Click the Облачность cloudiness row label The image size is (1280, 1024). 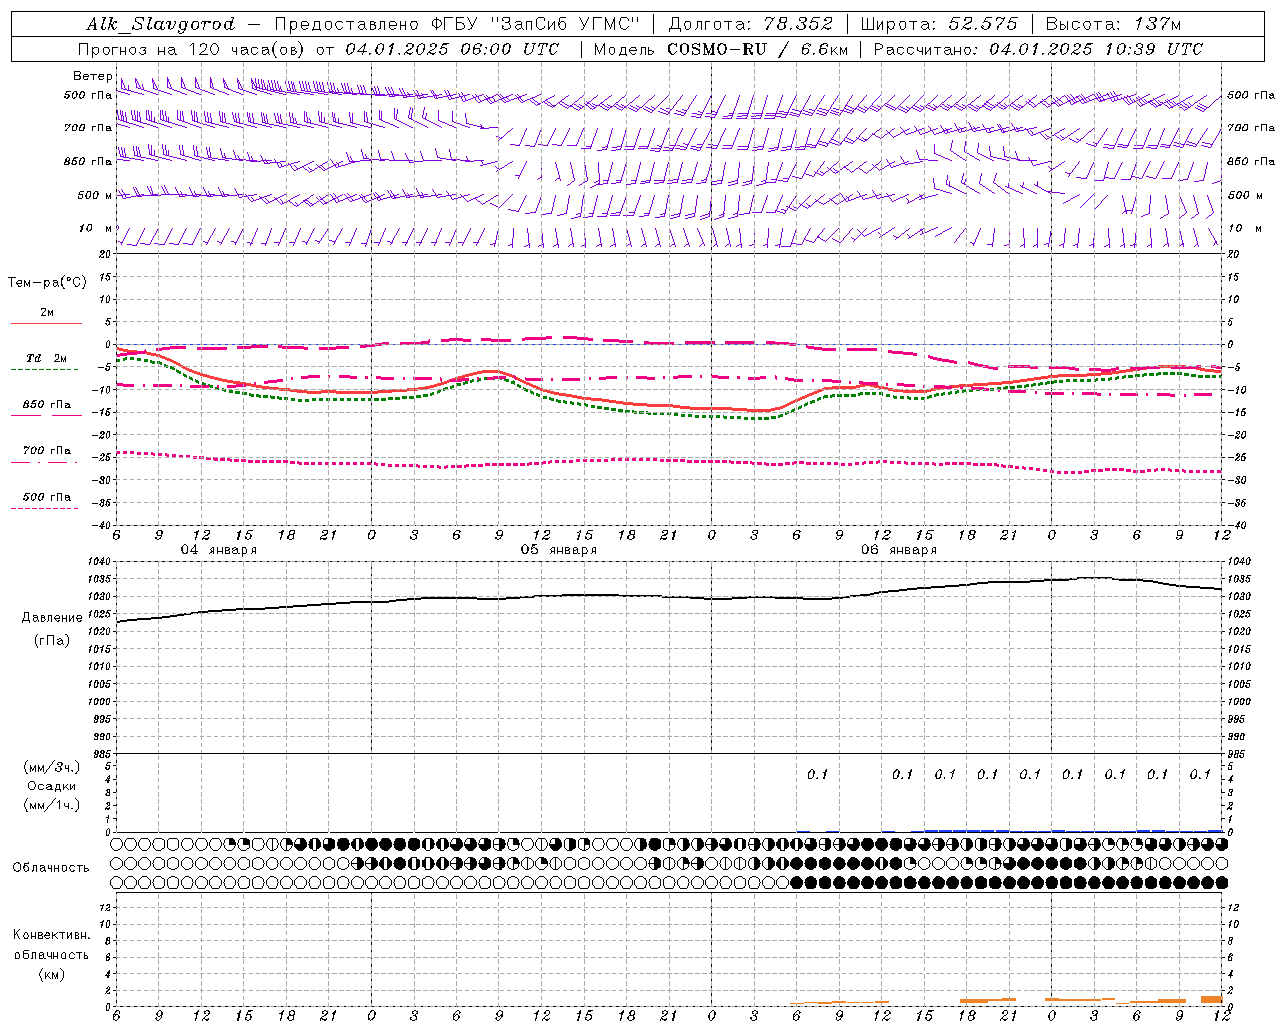coord(51,868)
